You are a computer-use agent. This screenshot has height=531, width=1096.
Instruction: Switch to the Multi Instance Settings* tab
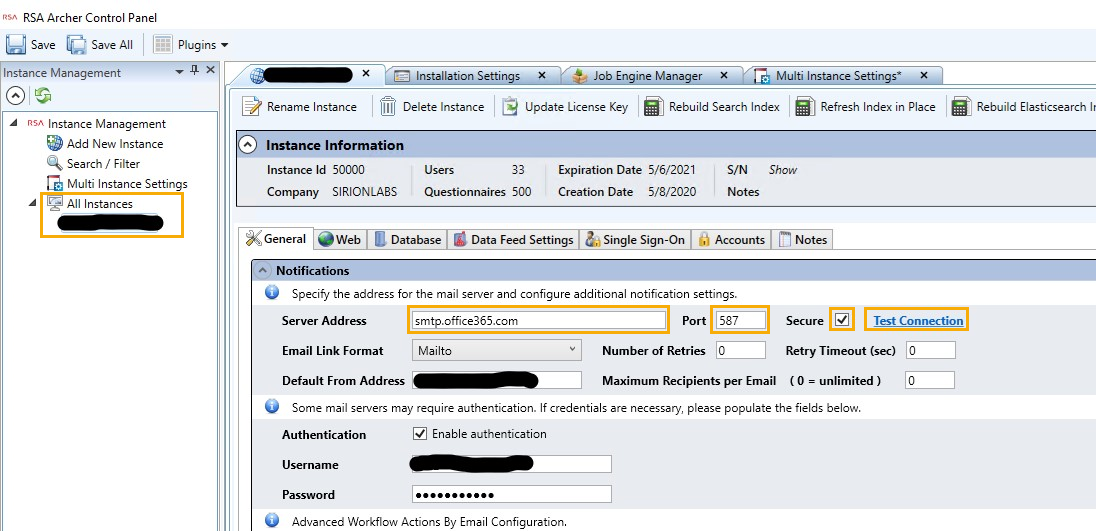pyautogui.click(x=839, y=75)
